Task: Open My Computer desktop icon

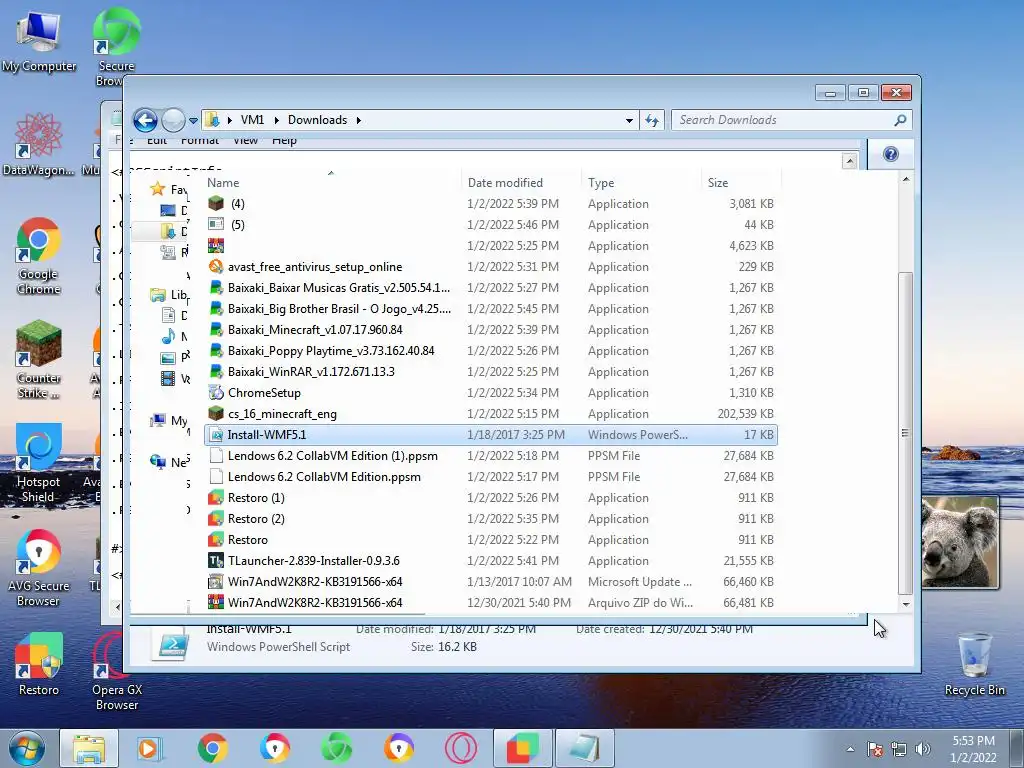Action: click(39, 41)
